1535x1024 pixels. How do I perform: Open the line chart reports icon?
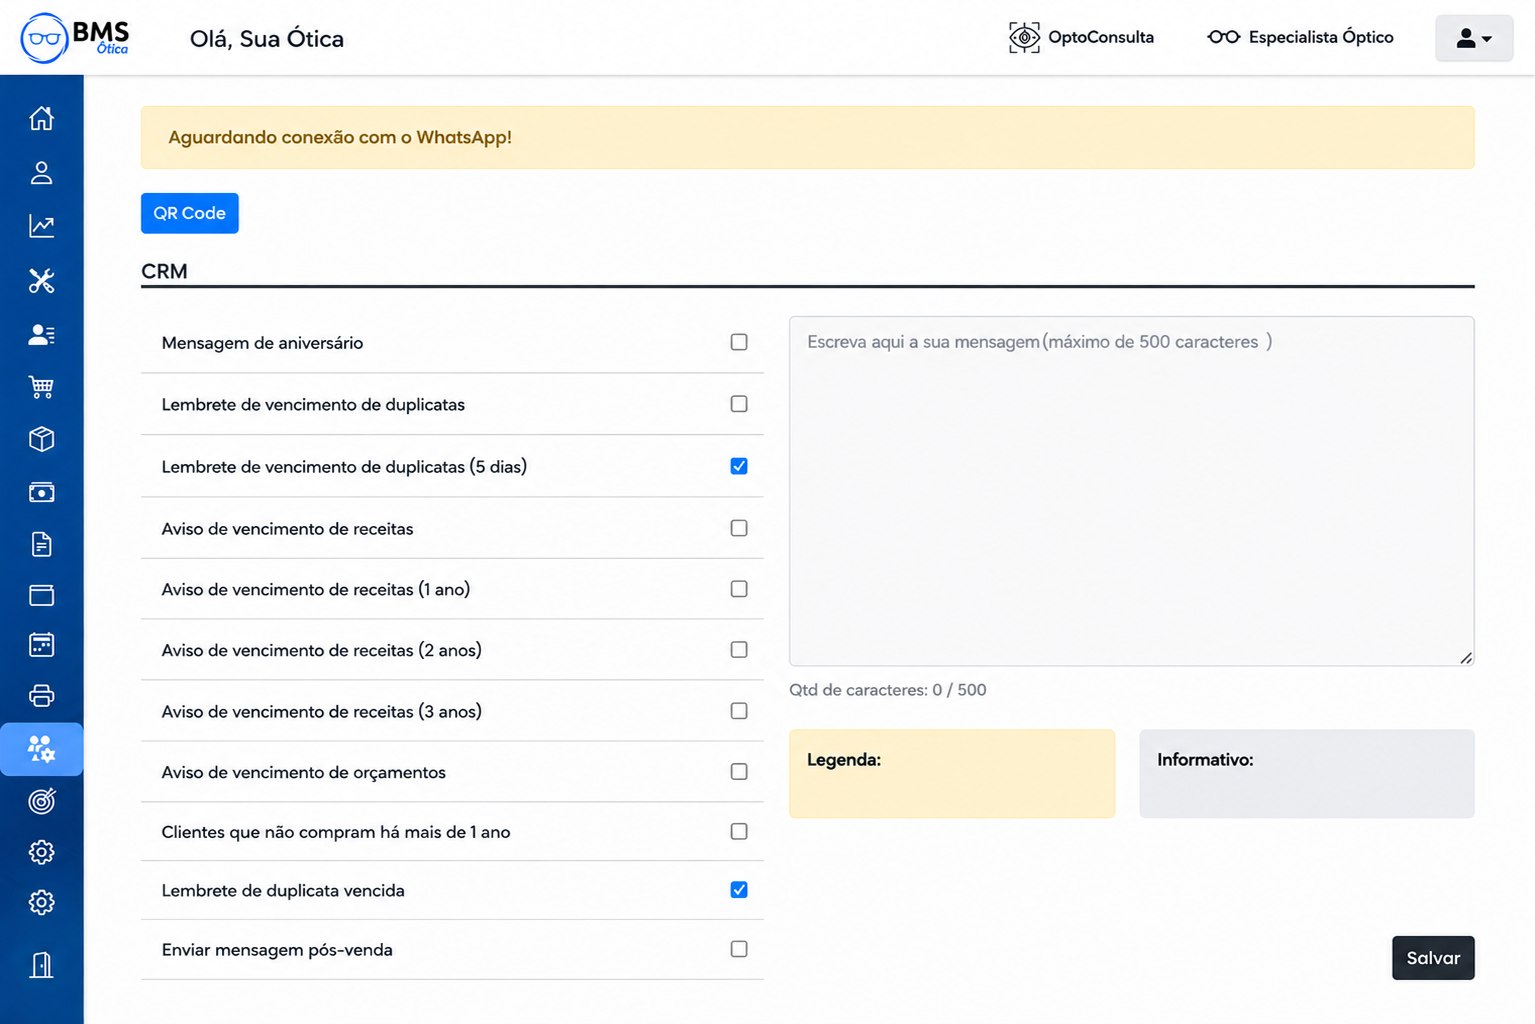click(x=41, y=226)
